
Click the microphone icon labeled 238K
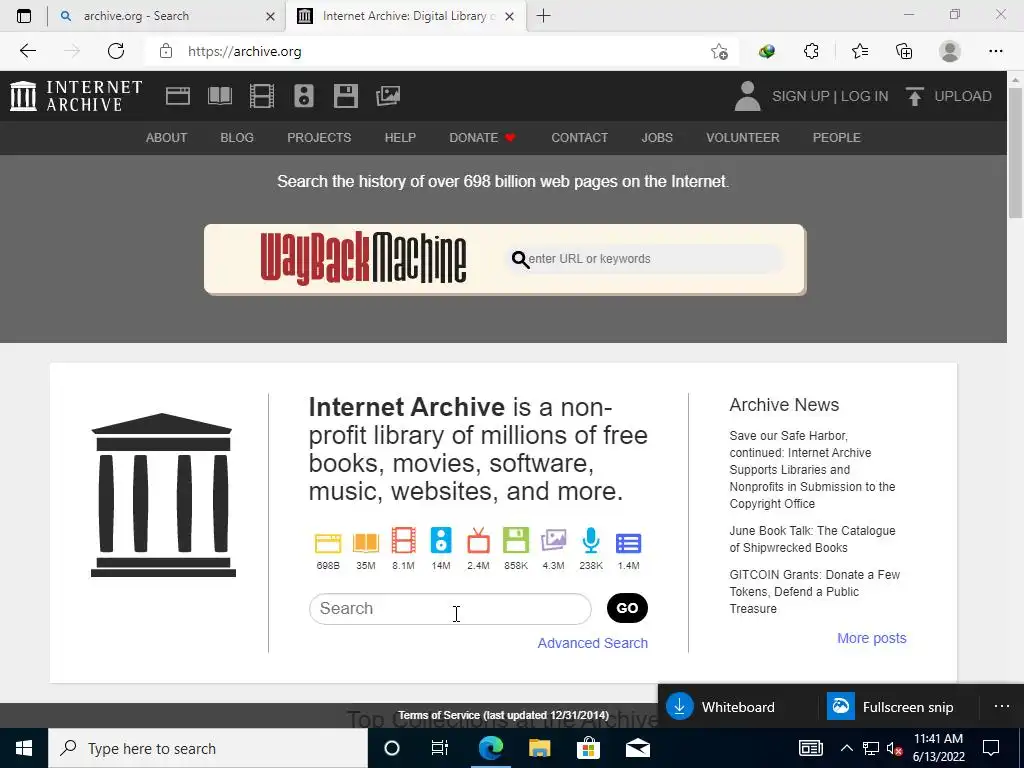[591, 541]
